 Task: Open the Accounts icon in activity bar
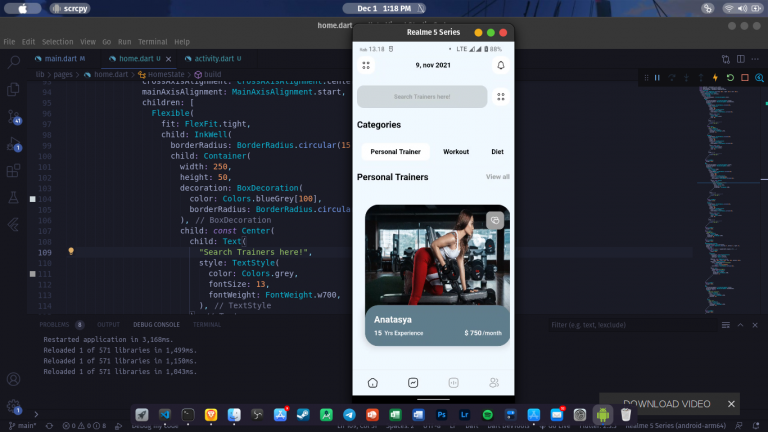[x=14, y=379]
